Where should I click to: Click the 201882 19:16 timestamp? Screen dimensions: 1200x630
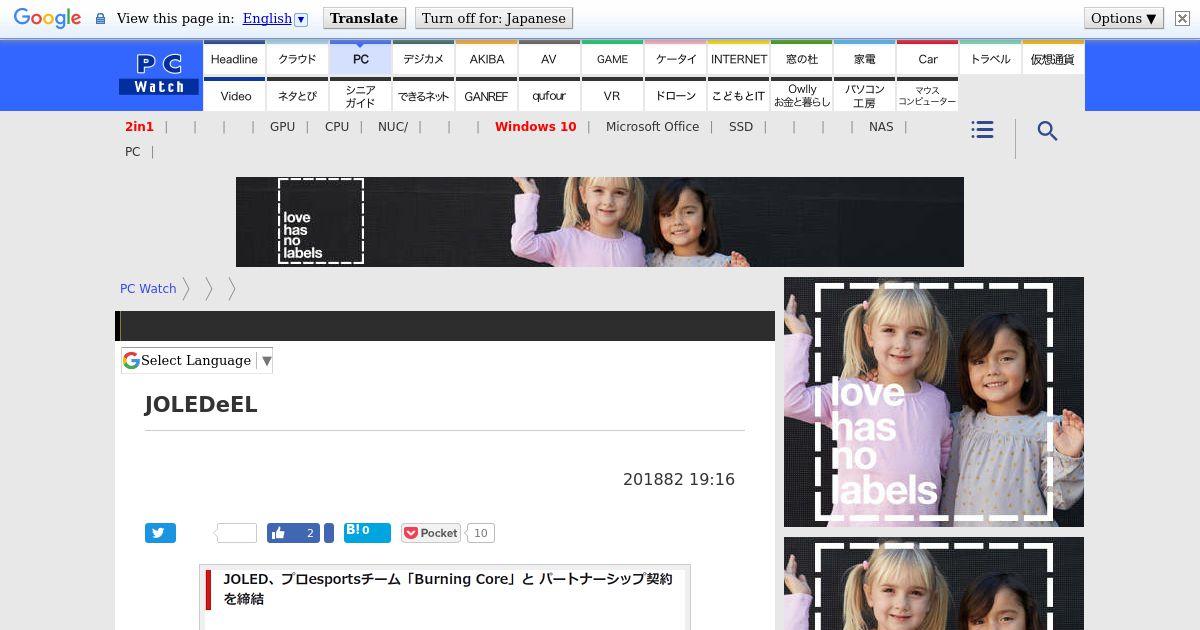(679, 479)
